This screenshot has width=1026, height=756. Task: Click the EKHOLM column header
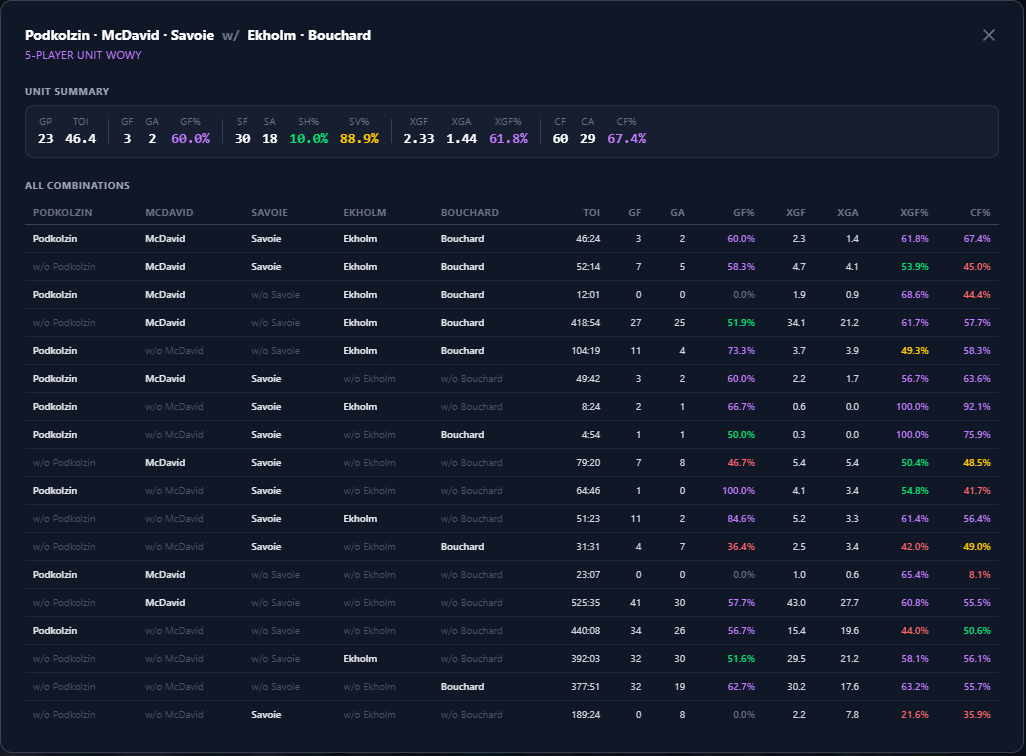(365, 213)
